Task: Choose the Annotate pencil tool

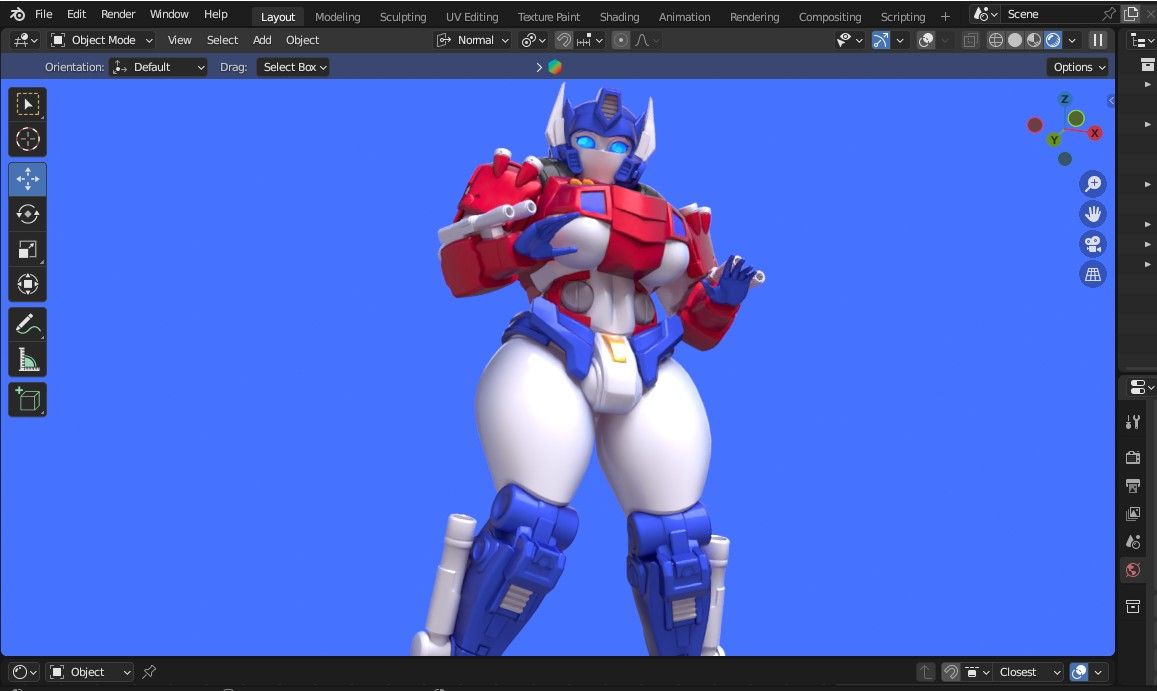Action: tap(27, 324)
